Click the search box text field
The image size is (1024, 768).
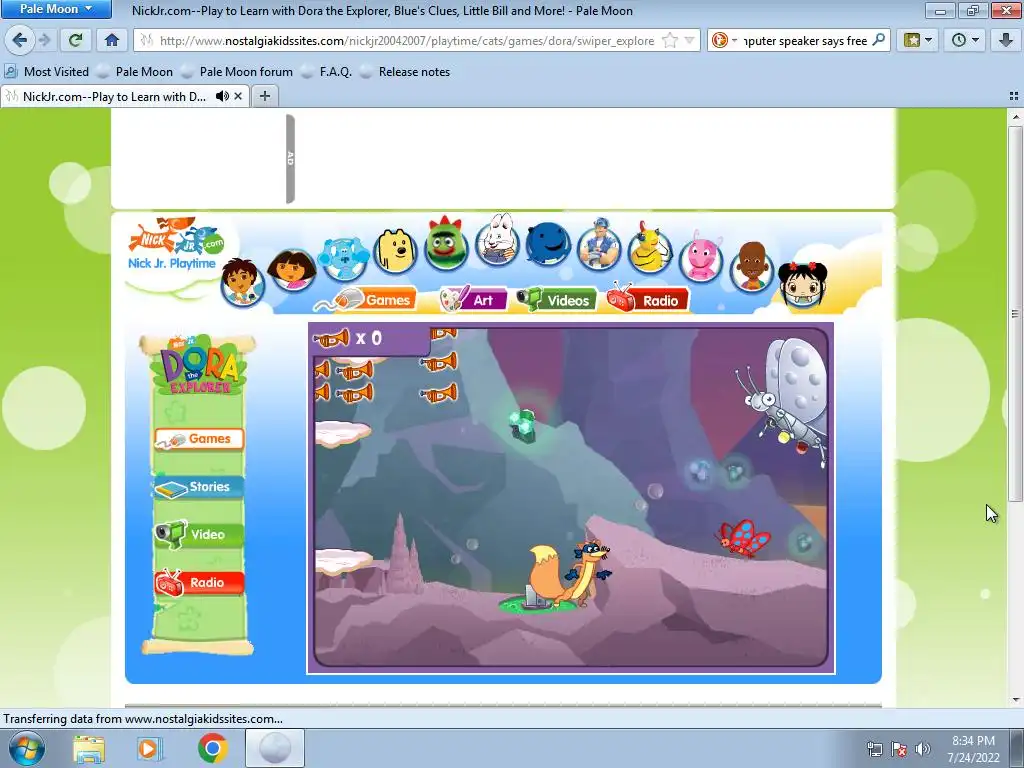pyautogui.click(x=805, y=40)
